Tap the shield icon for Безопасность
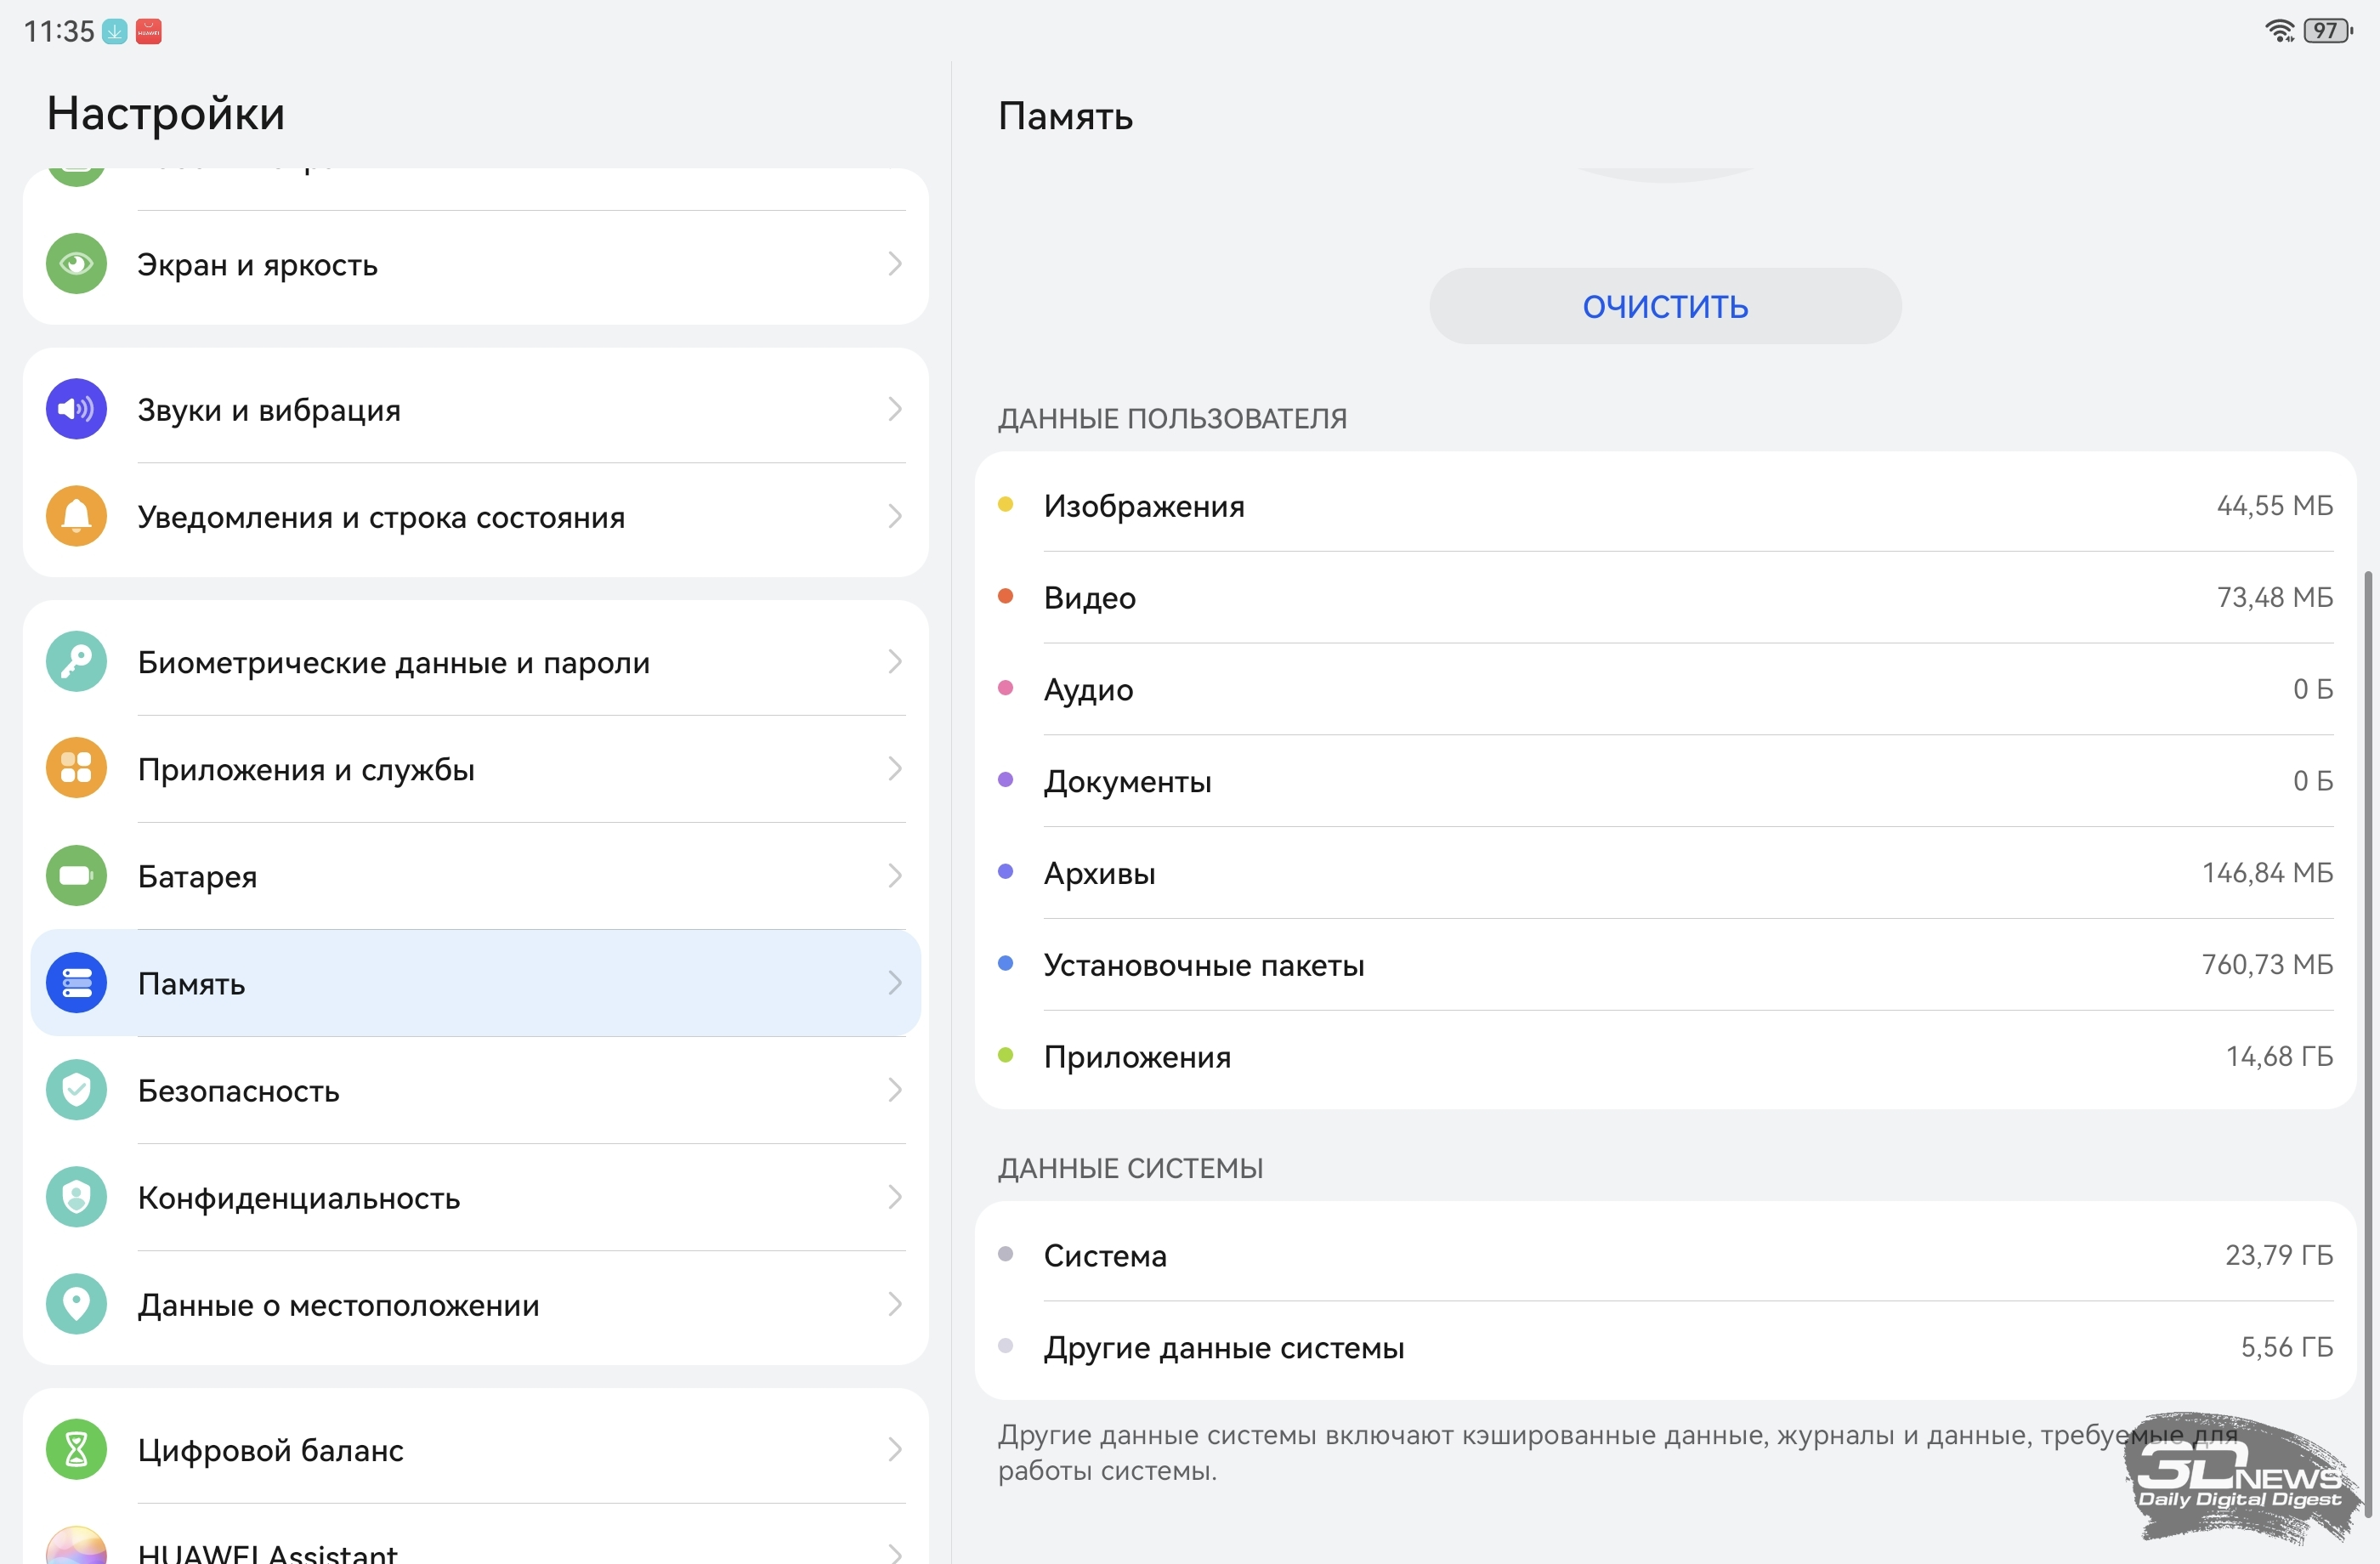 point(76,1090)
